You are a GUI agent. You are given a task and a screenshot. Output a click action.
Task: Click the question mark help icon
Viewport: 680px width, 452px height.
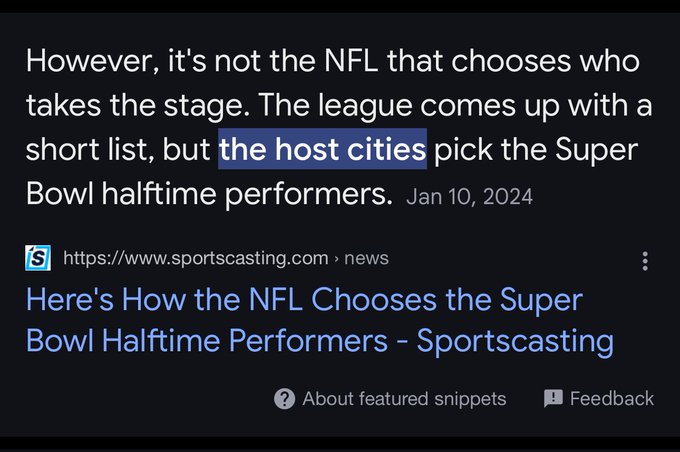click(x=284, y=399)
